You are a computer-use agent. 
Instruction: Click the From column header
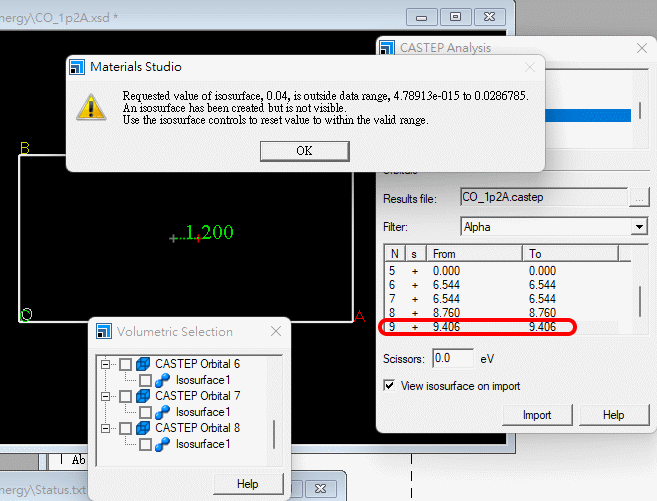(475, 254)
